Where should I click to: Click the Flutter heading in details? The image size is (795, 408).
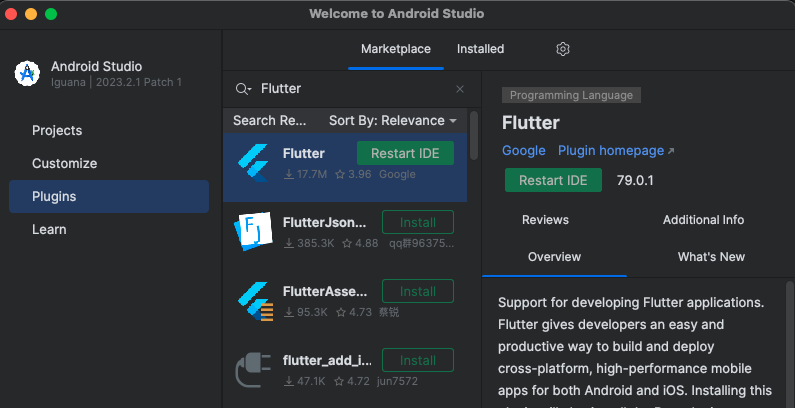[531, 123]
